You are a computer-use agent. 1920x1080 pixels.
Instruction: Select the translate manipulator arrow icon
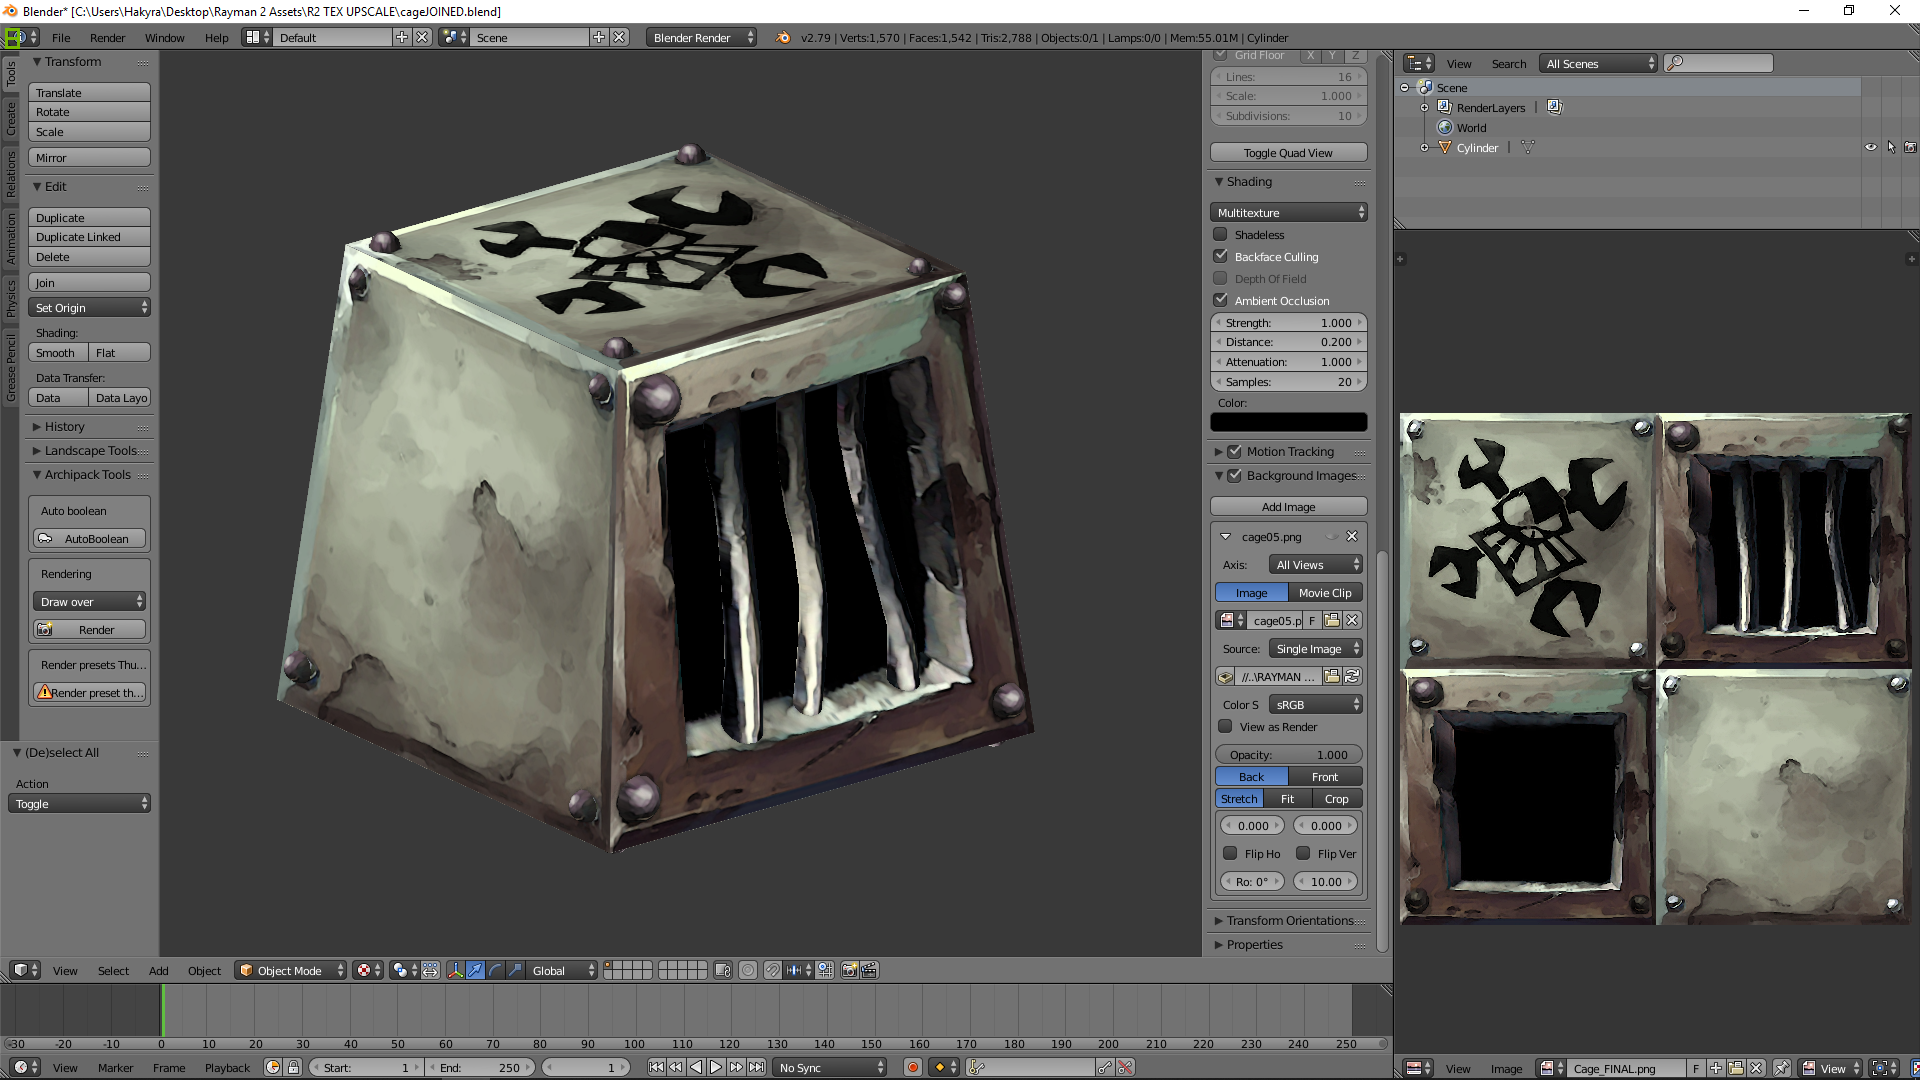click(x=475, y=970)
